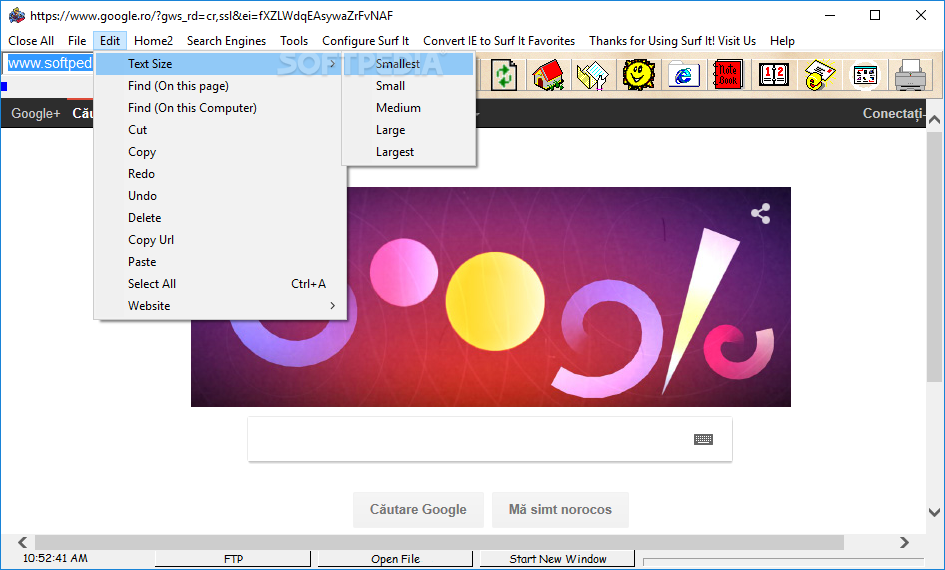Screen dimensions: 945x570
Task: Click the printer icon
Action: [x=910, y=75]
